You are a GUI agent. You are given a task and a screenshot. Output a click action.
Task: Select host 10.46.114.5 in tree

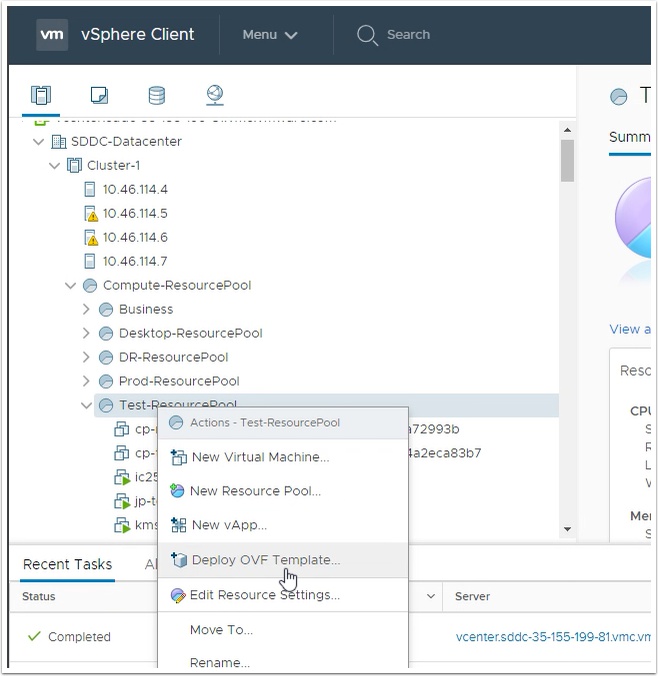coord(135,213)
